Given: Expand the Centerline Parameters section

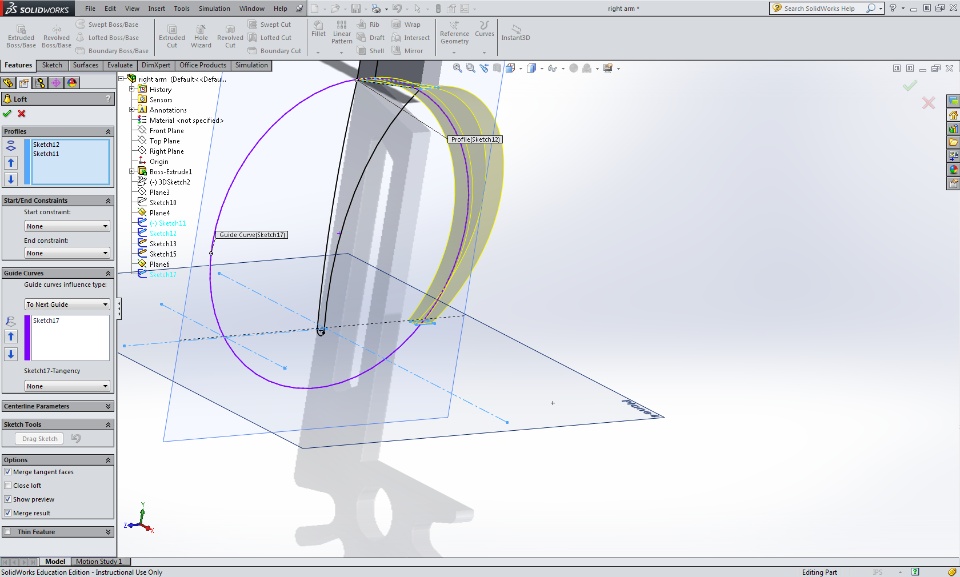Looking at the screenshot, I should point(108,406).
